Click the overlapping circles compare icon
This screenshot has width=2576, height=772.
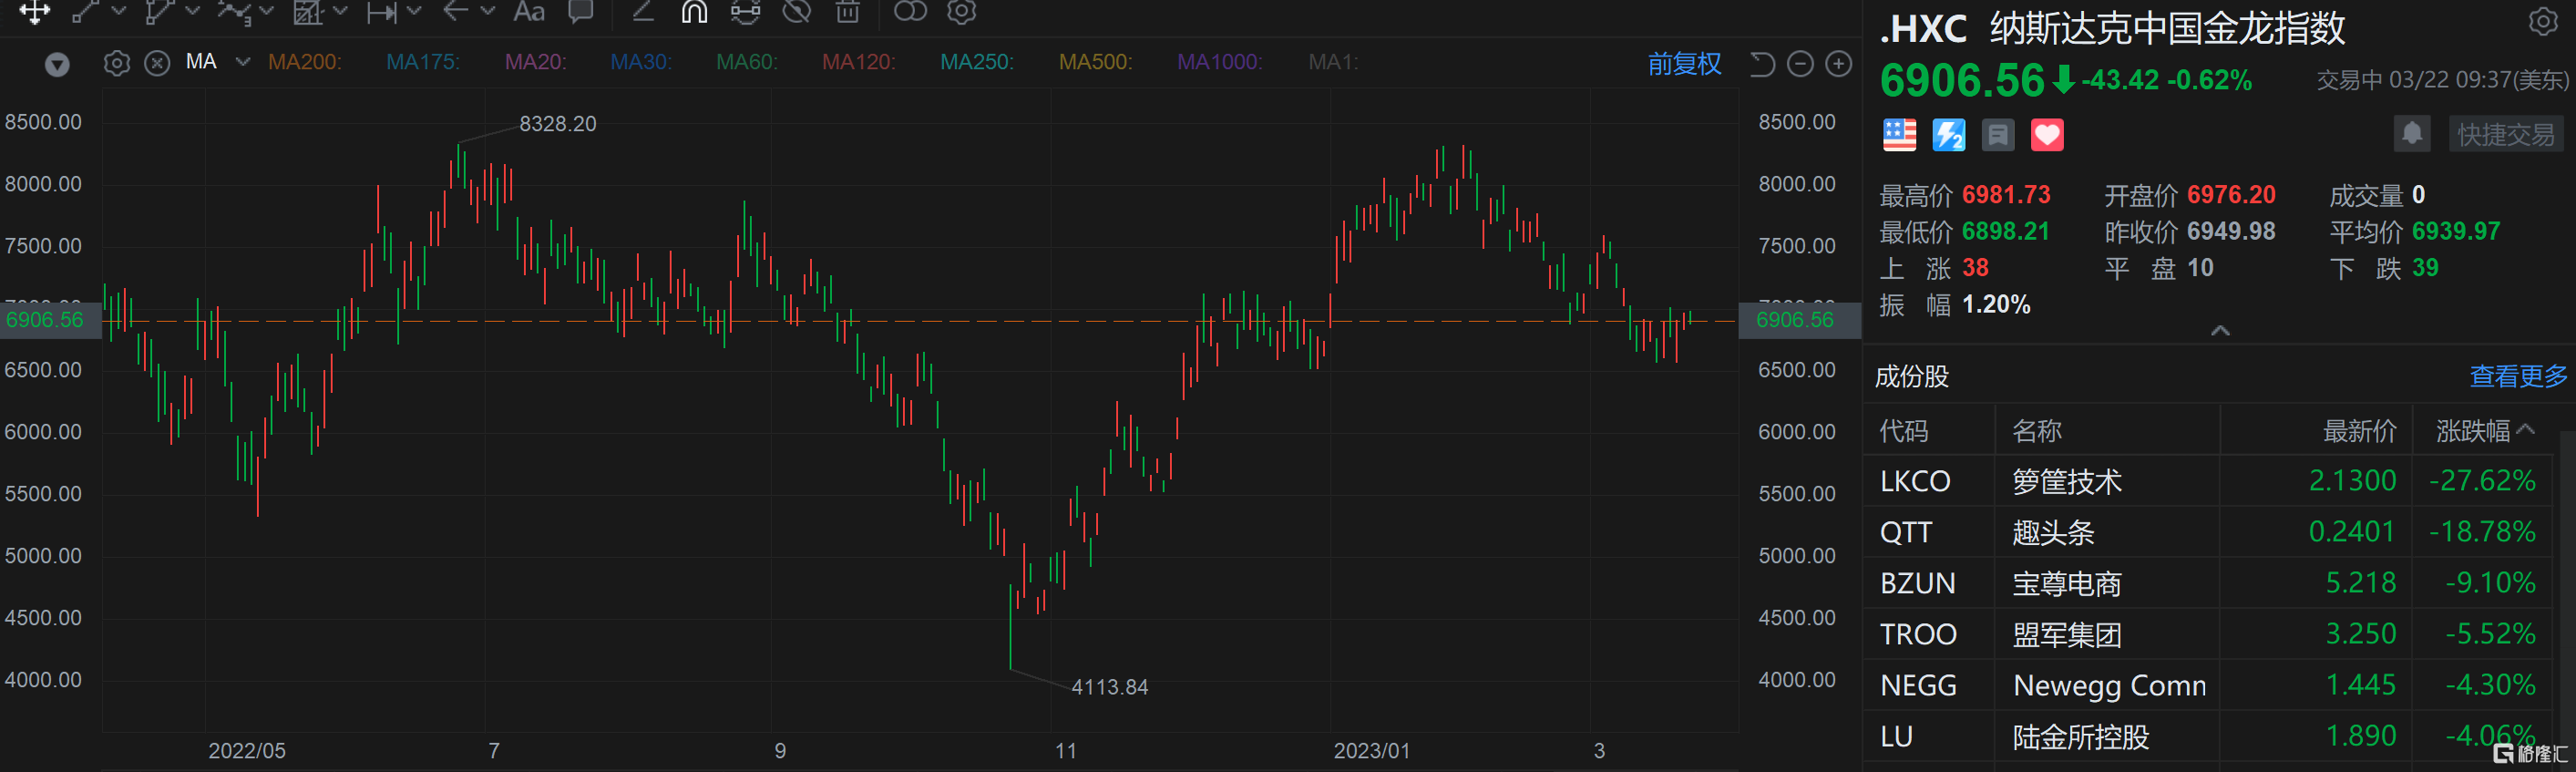(x=910, y=12)
